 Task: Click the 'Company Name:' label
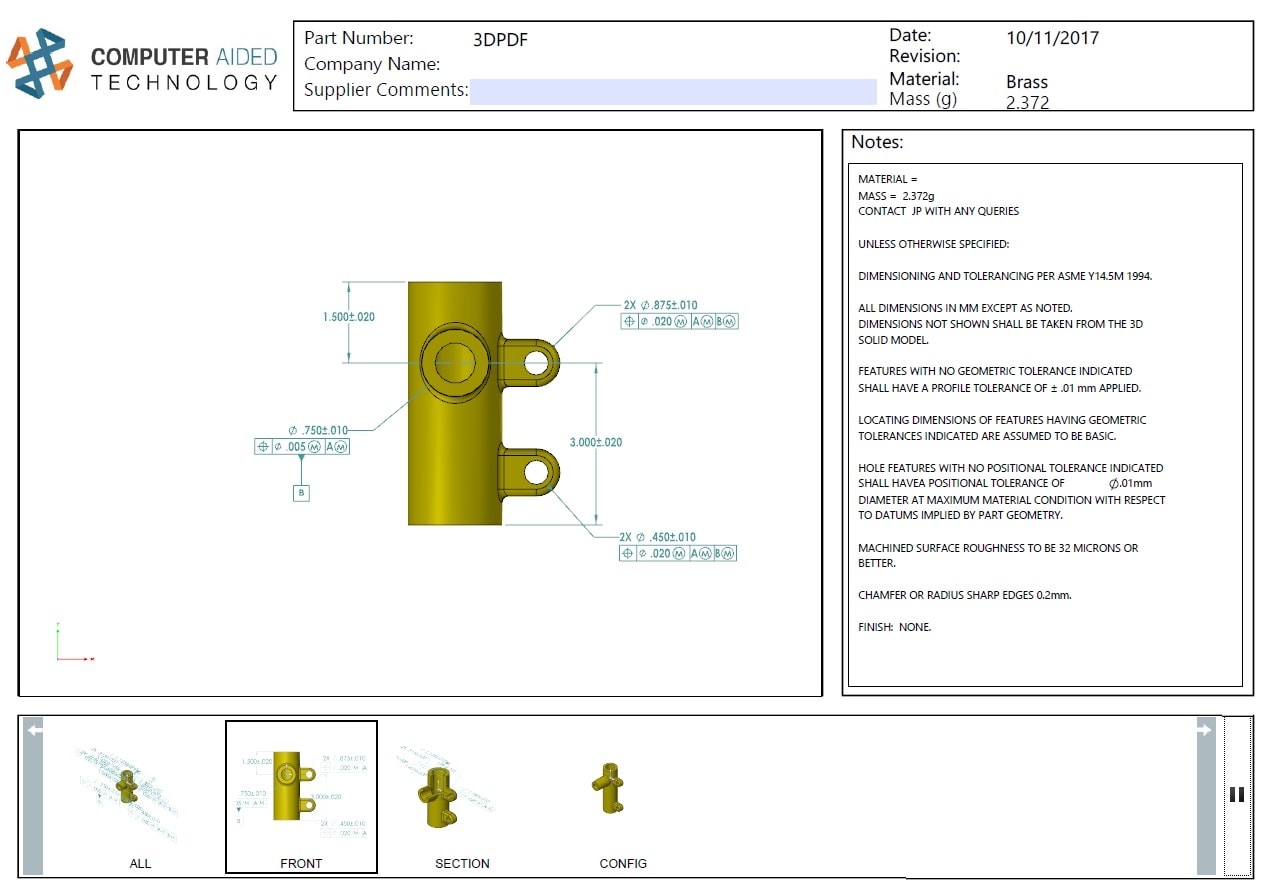[372, 64]
